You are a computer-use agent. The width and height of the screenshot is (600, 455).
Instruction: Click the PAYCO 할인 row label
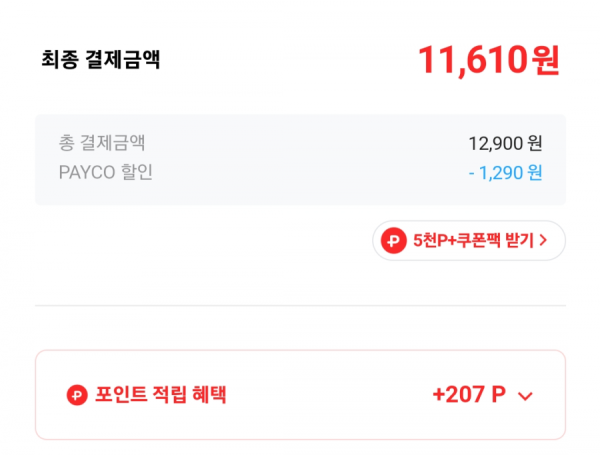click(106, 172)
